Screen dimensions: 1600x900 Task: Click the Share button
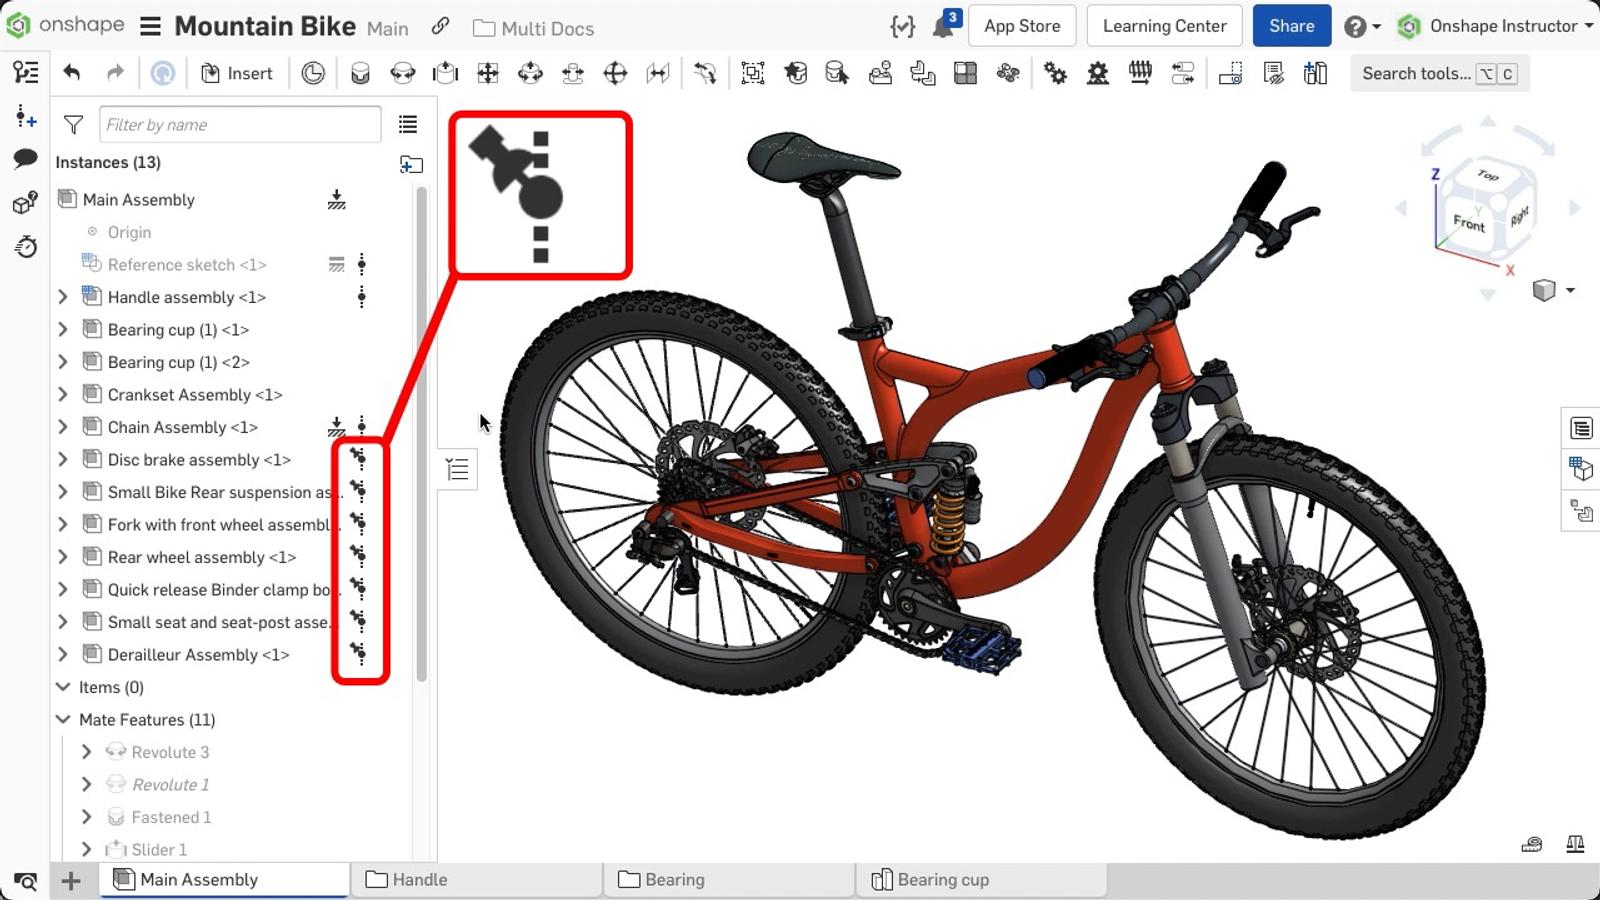click(x=1291, y=26)
